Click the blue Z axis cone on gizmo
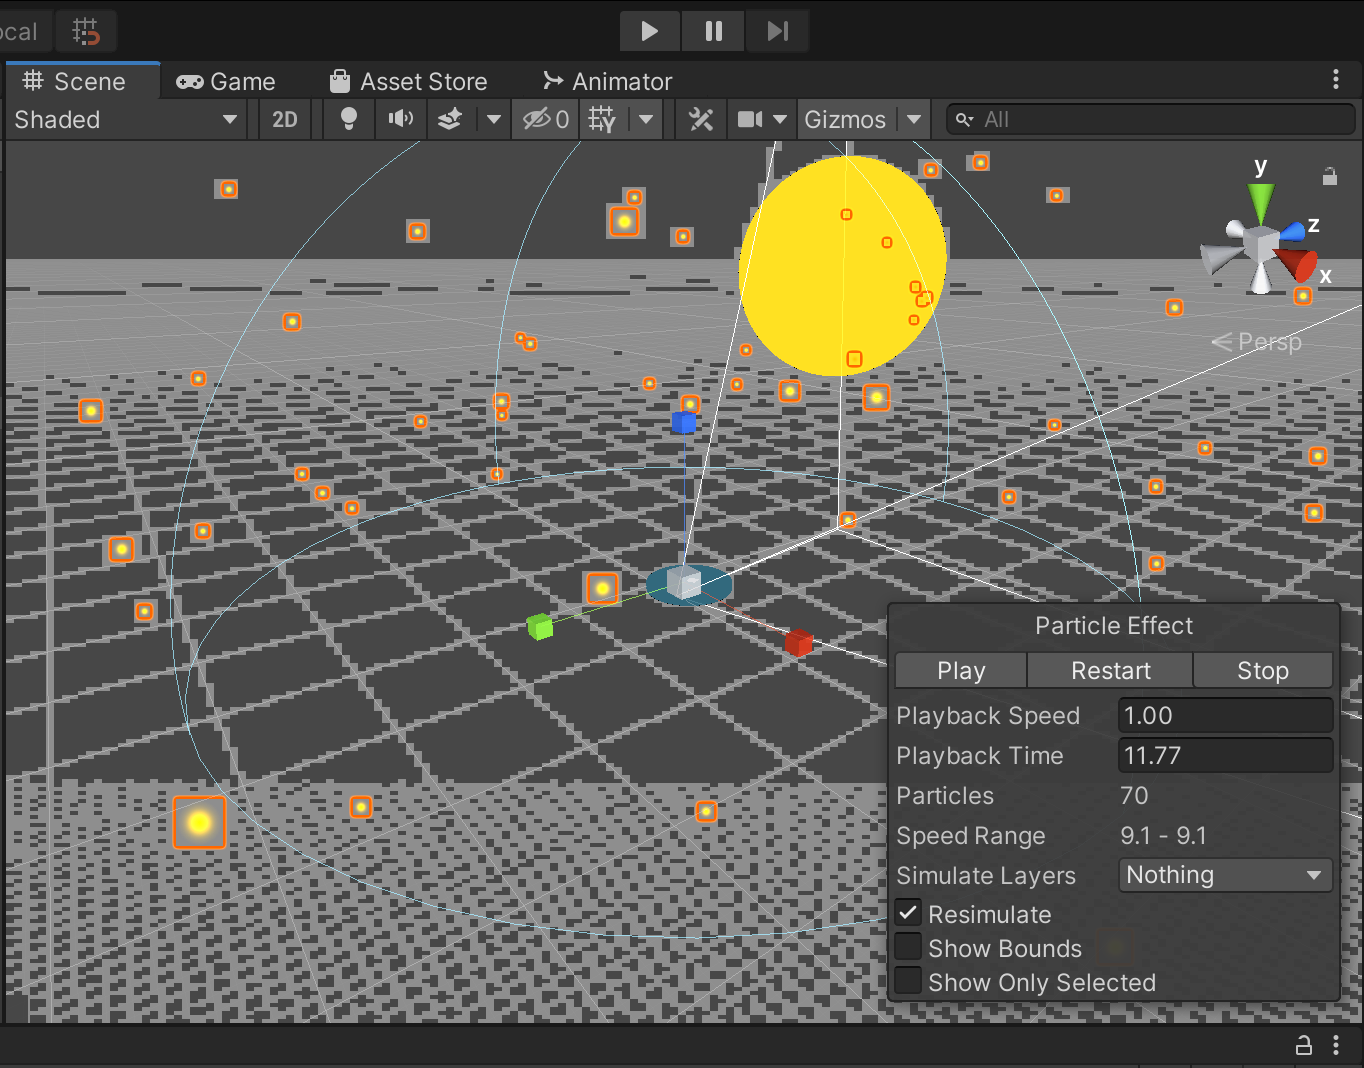 tap(1293, 232)
